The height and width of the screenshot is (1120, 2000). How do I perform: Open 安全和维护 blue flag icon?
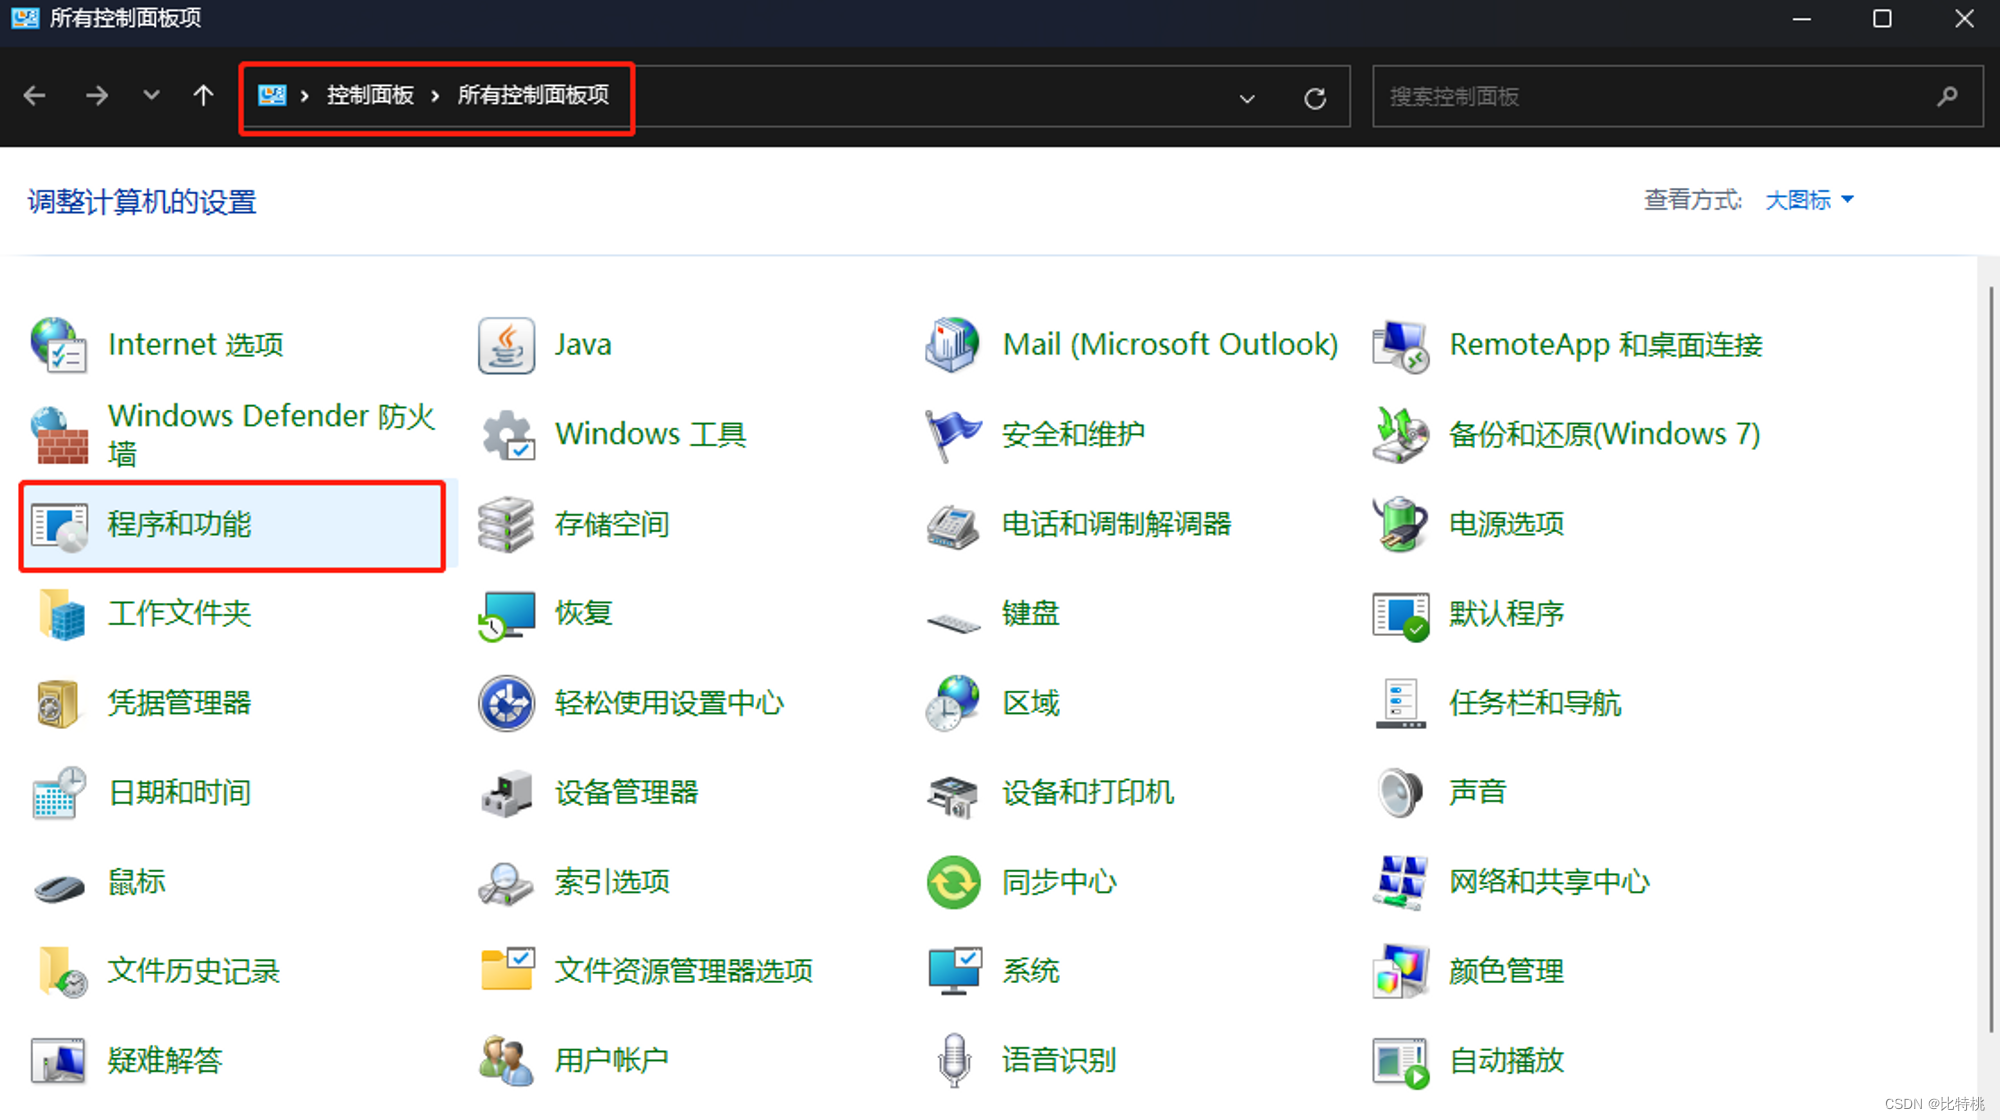point(953,435)
